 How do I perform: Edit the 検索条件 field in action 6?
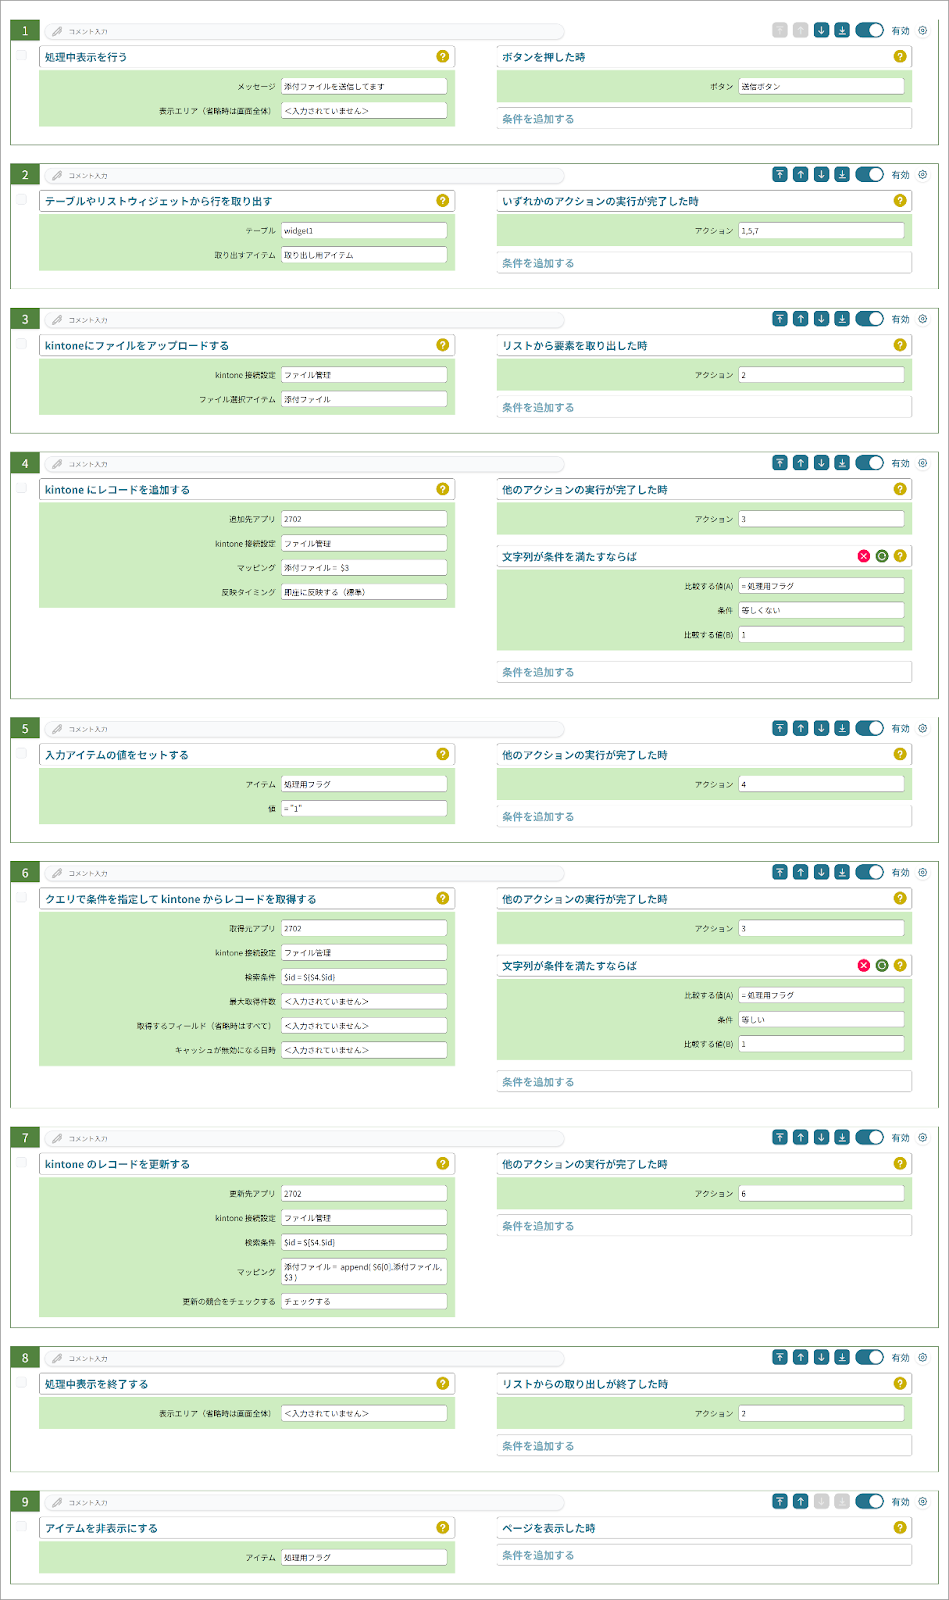(364, 977)
